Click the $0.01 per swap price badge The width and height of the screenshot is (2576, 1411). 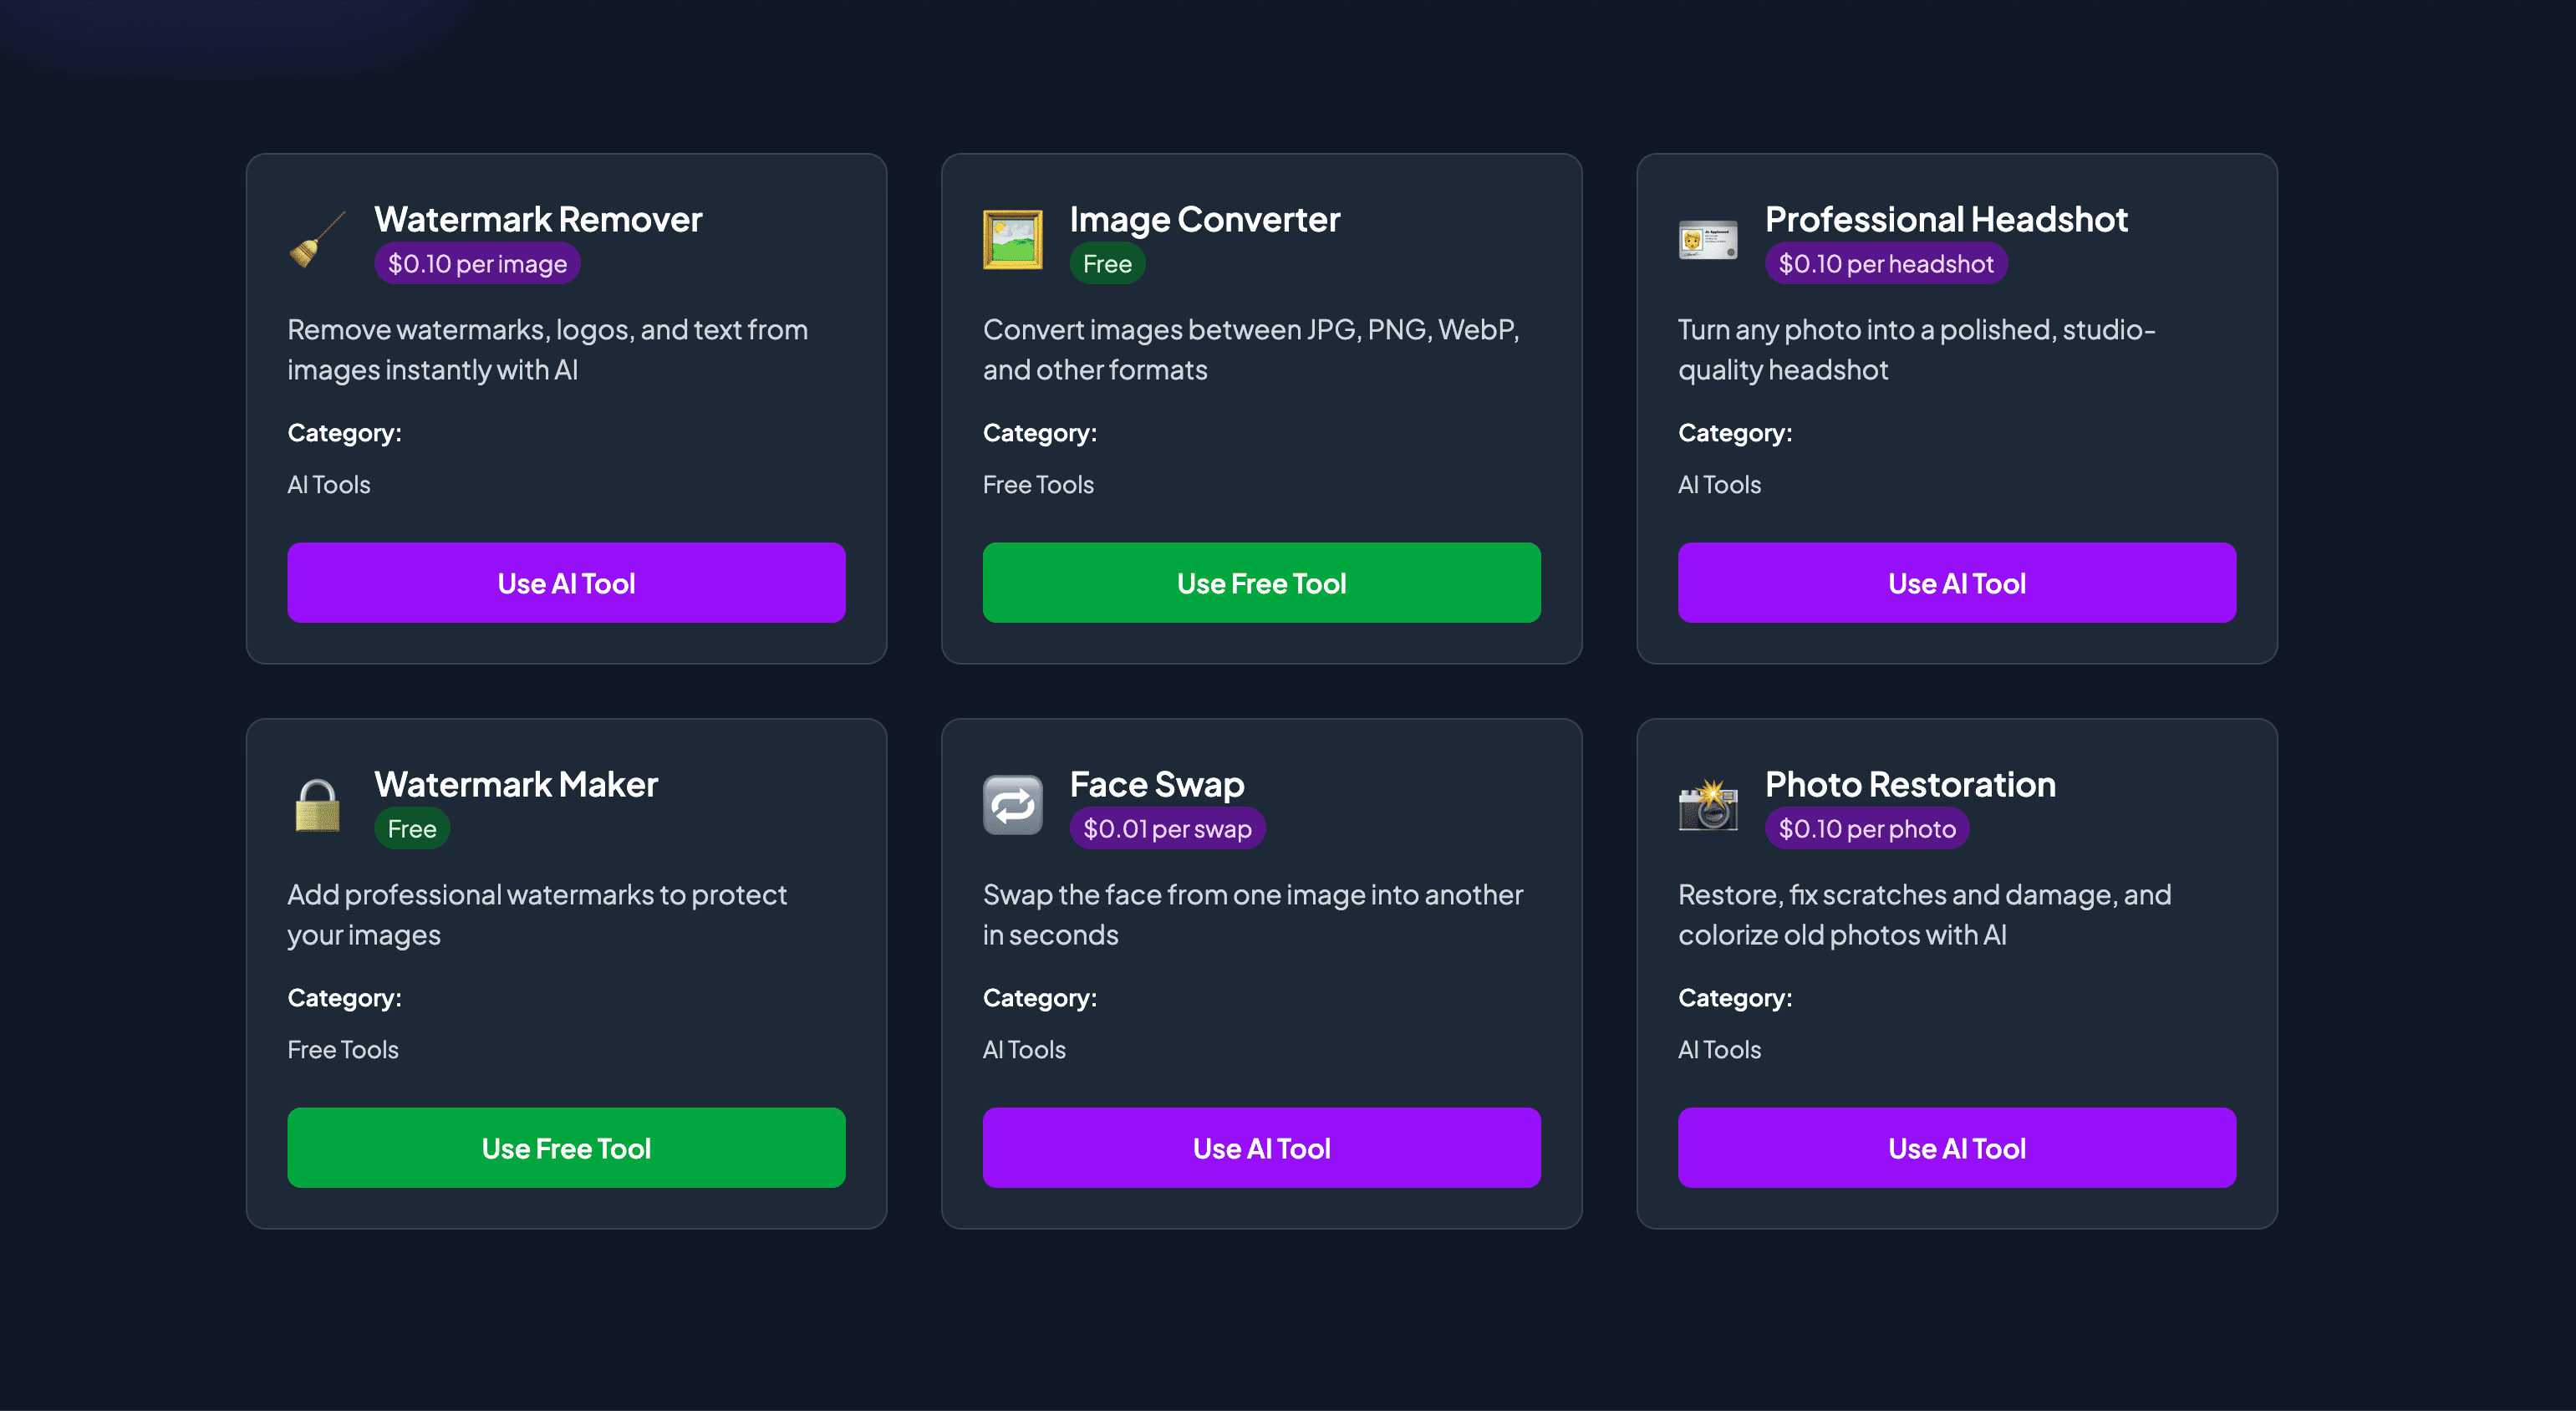[x=1167, y=829]
